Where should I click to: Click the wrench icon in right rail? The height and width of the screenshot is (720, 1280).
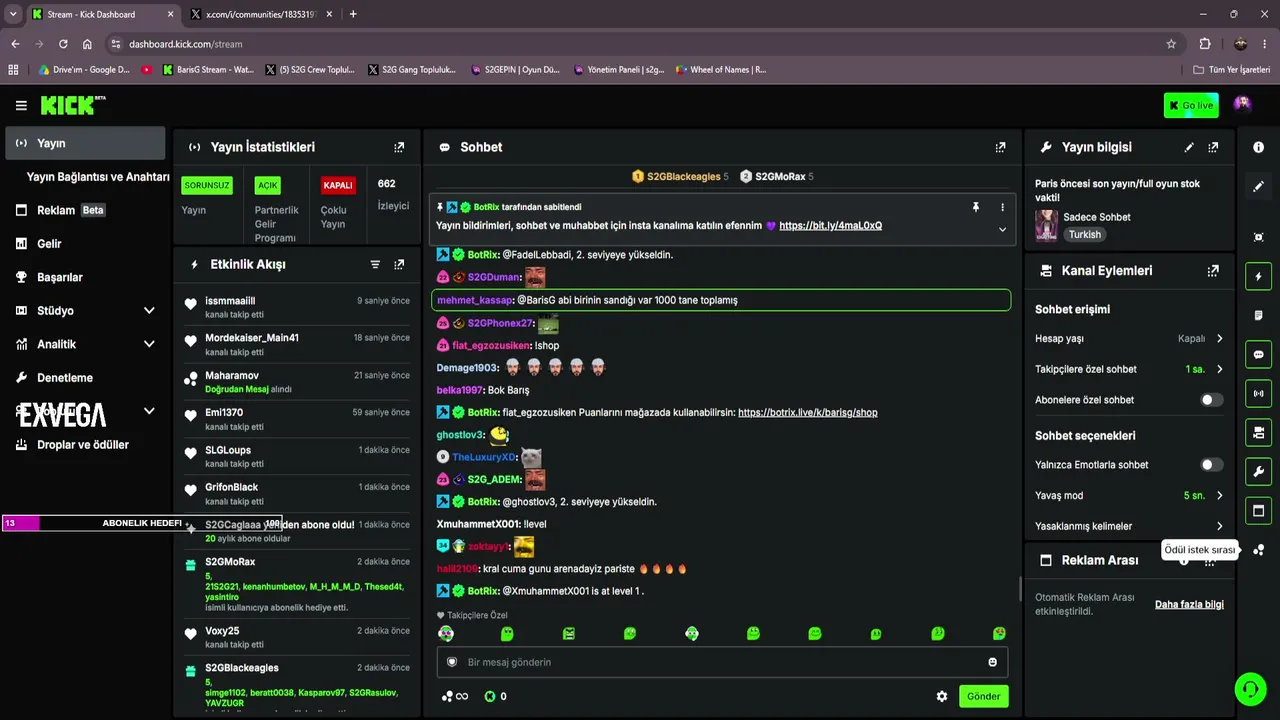coord(1258,472)
